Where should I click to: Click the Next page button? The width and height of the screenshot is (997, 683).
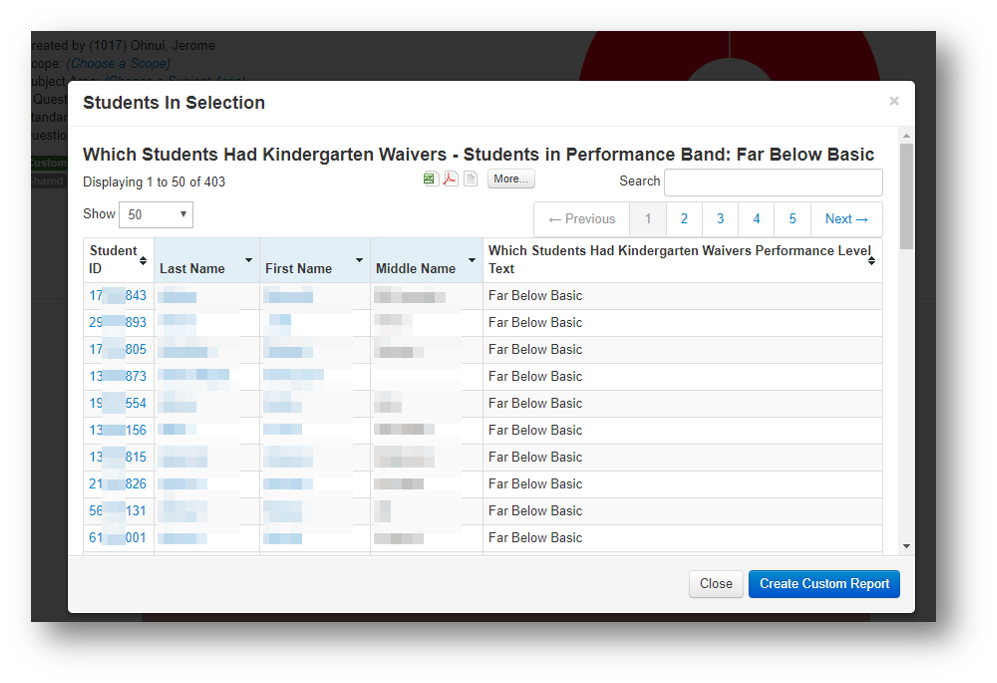[x=846, y=219]
